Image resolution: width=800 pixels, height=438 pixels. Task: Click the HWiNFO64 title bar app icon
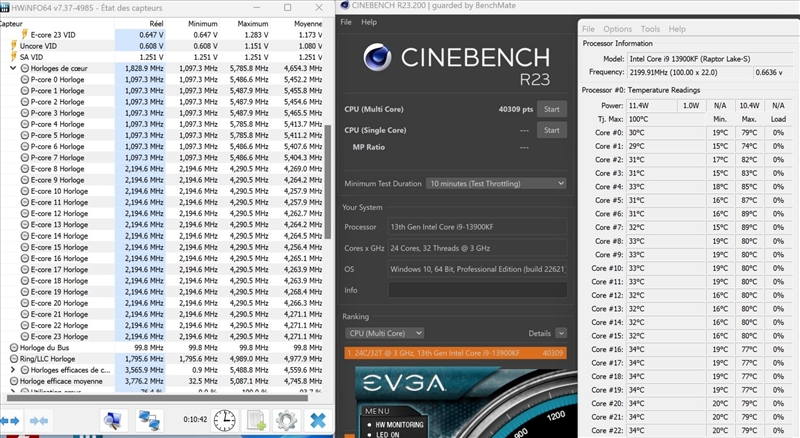(x=5, y=8)
